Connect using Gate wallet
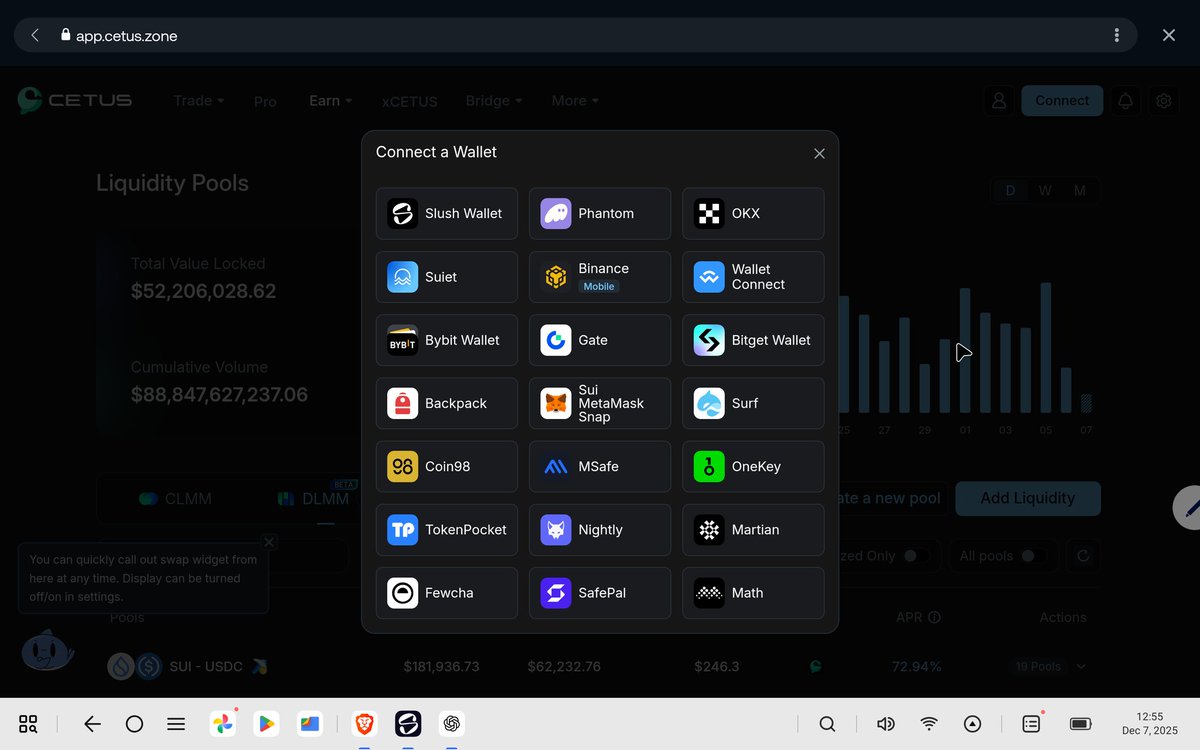Image resolution: width=1200 pixels, height=750 pixels. click(x=600, y=340)
